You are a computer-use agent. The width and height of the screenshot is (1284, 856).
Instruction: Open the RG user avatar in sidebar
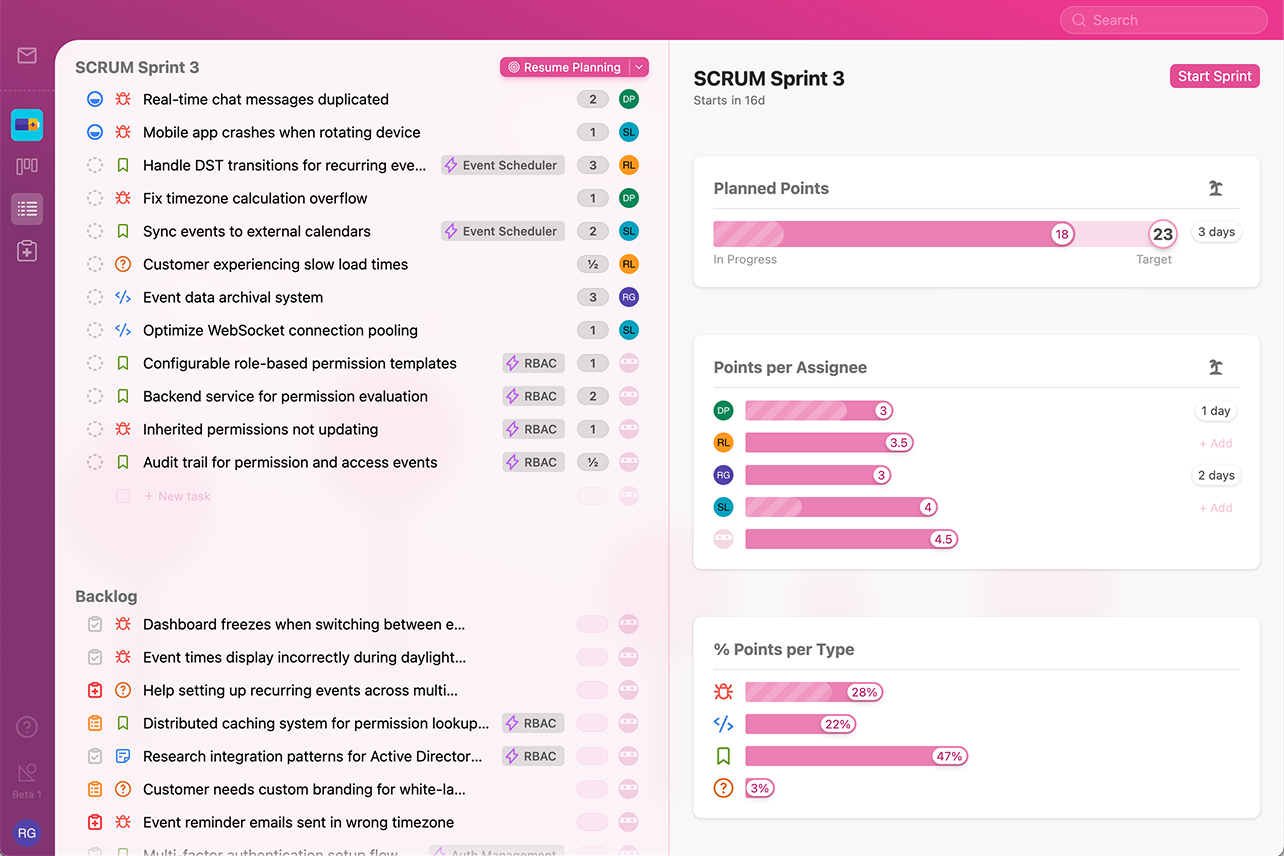(27, 833)
